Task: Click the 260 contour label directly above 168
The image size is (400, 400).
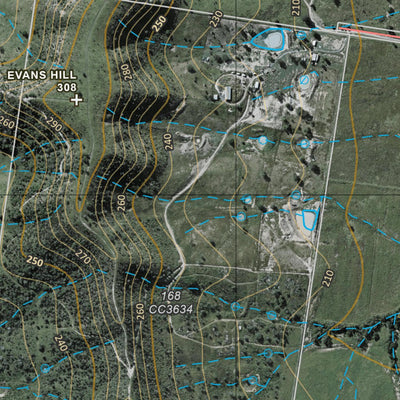Action: [122, 203]
